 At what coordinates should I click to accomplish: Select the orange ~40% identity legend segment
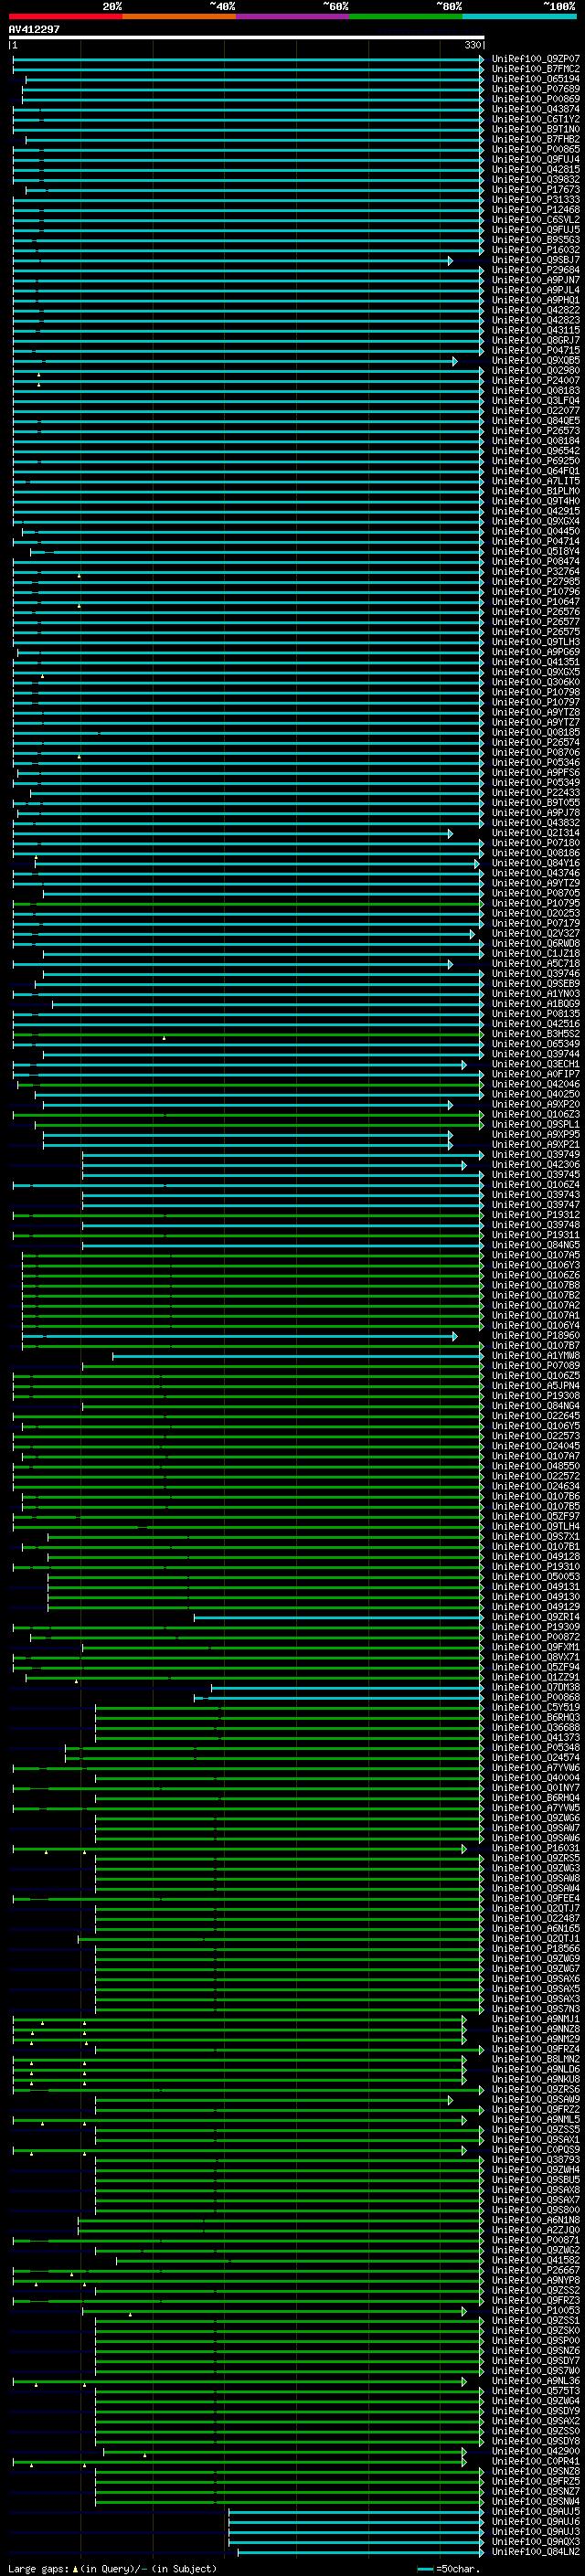179,16
